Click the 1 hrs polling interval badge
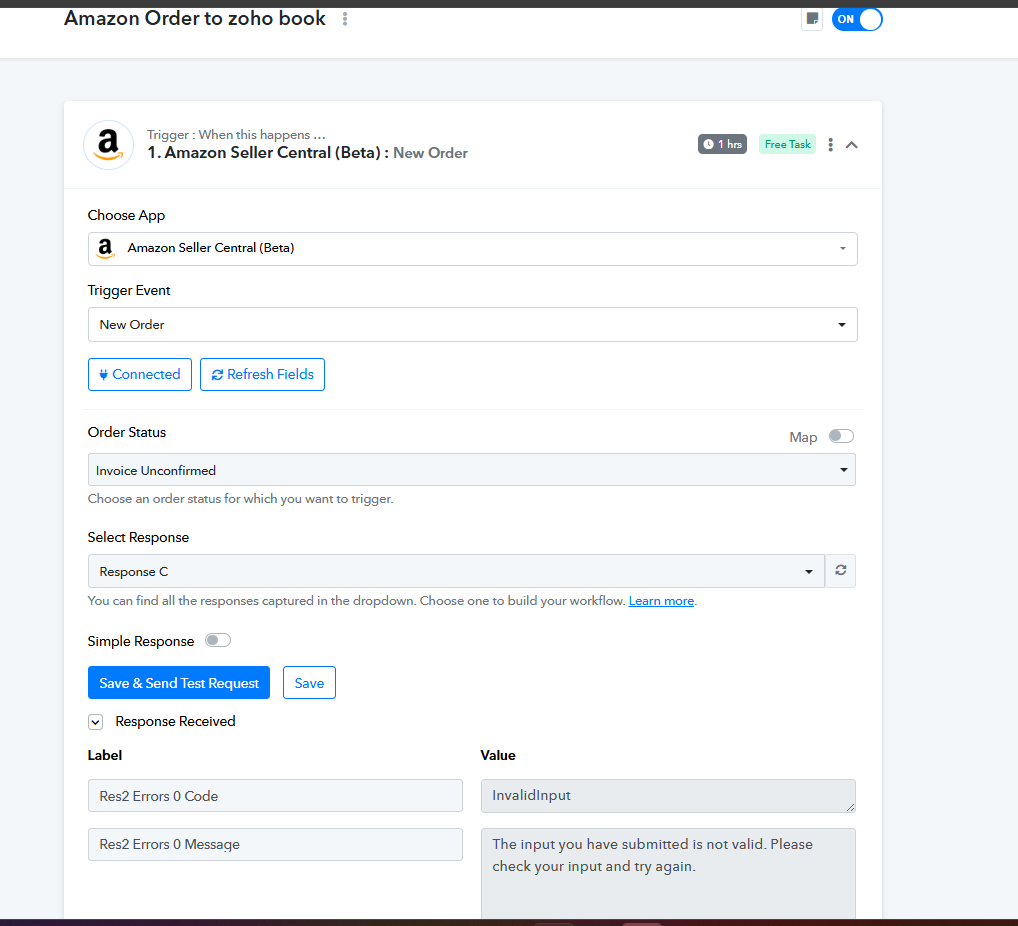This screenshot has width=1018, height=926. point(722,145)
